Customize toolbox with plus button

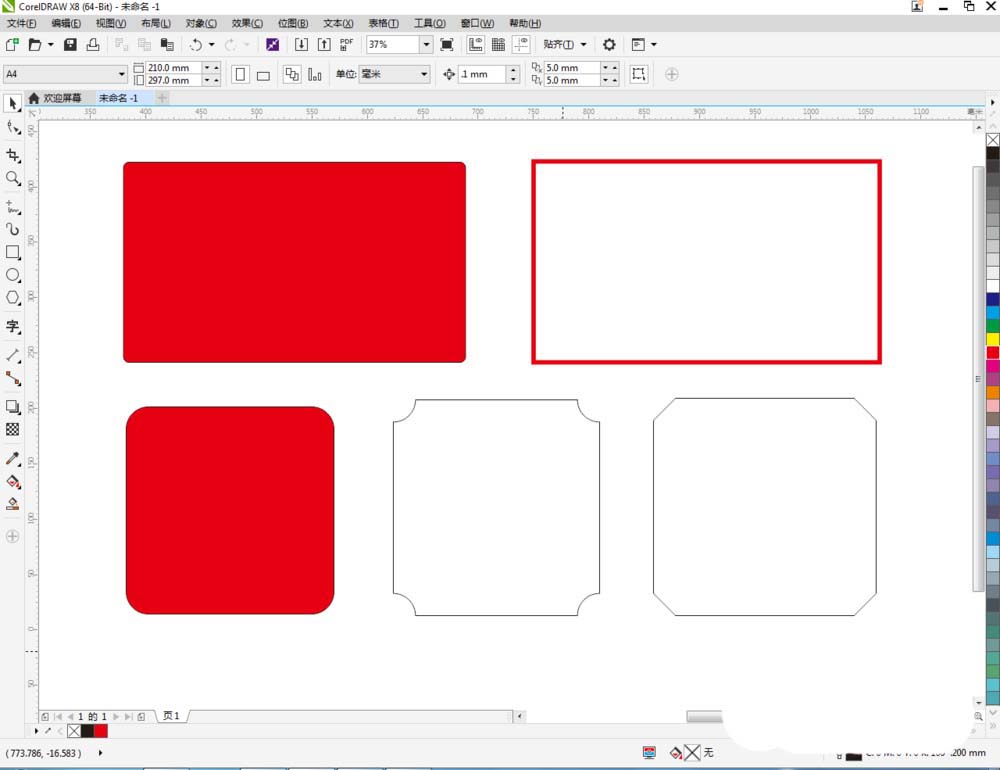coord(12,536)
